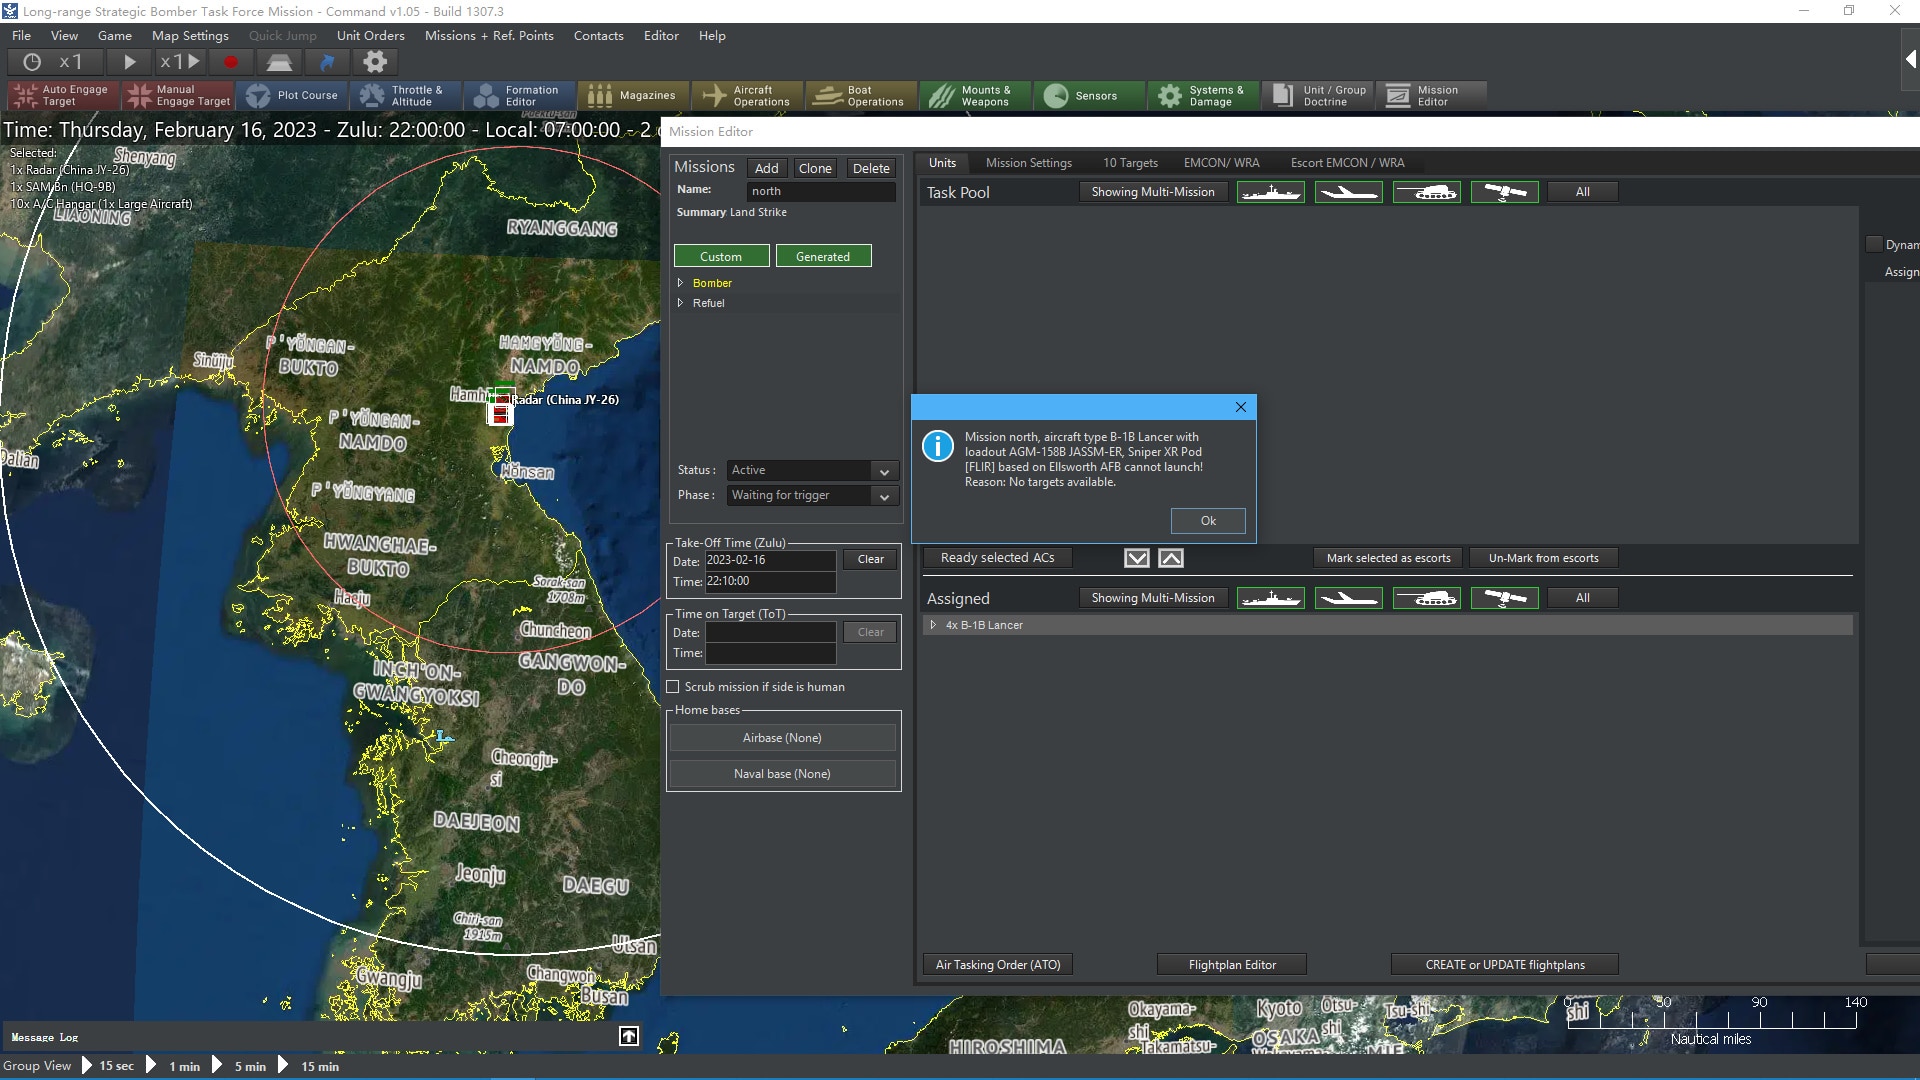
Task: Switch to the 10 Targets tab
Action: (x=1130, y=163)
